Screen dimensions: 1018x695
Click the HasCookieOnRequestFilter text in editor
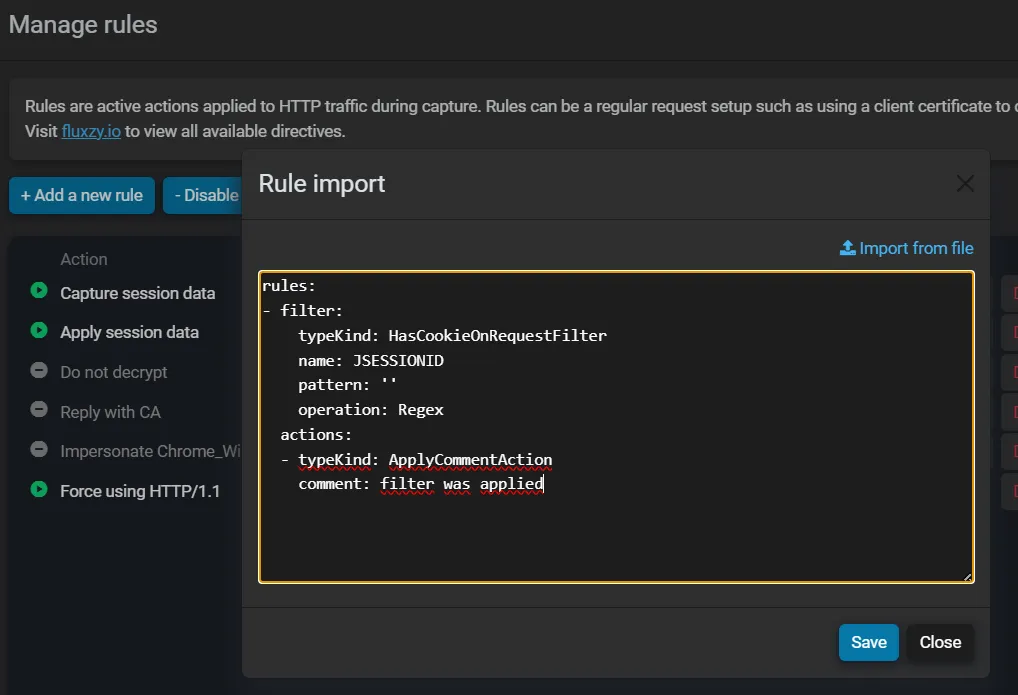point(497,336)
